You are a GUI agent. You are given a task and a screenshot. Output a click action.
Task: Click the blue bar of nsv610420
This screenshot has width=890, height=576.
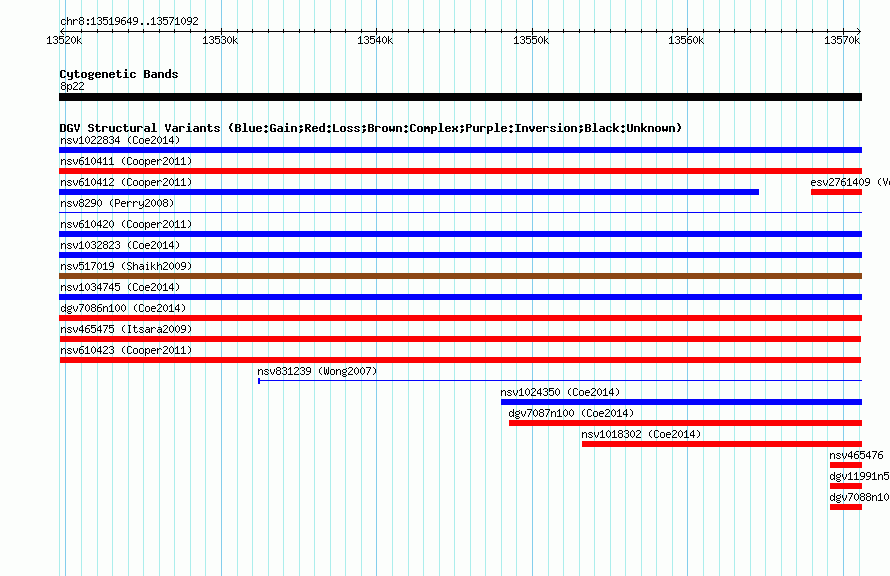(x=460, y=234)
